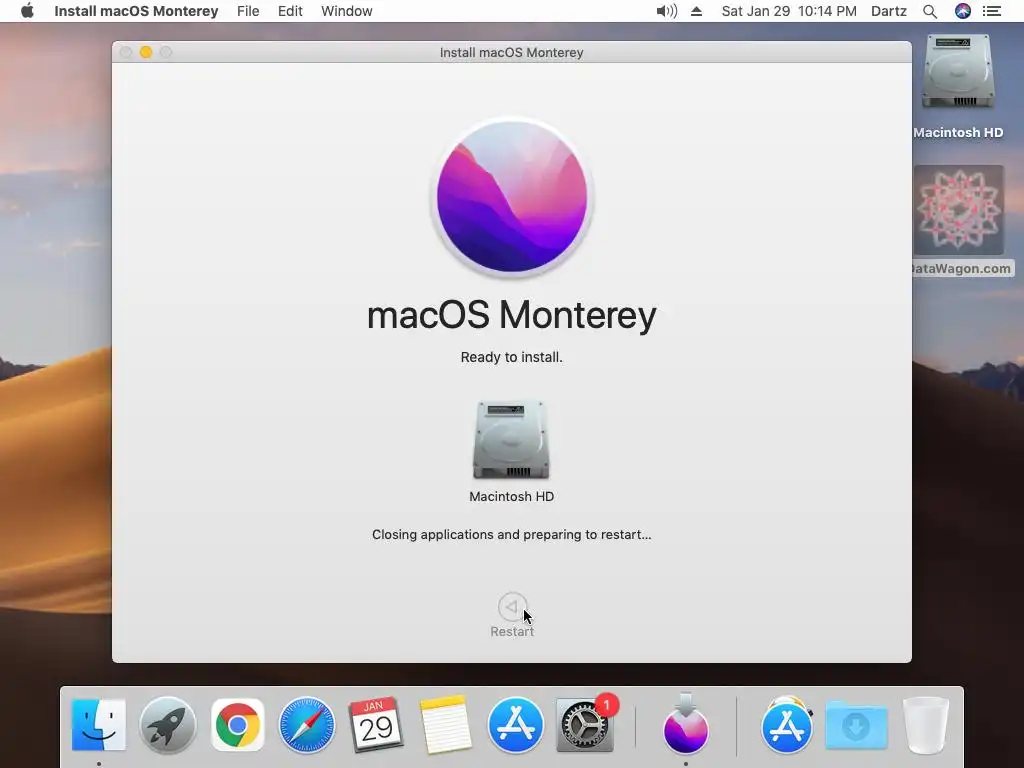The image size is (1024, 768).
Task: Open the Edit menu
Action: (290, 11)
